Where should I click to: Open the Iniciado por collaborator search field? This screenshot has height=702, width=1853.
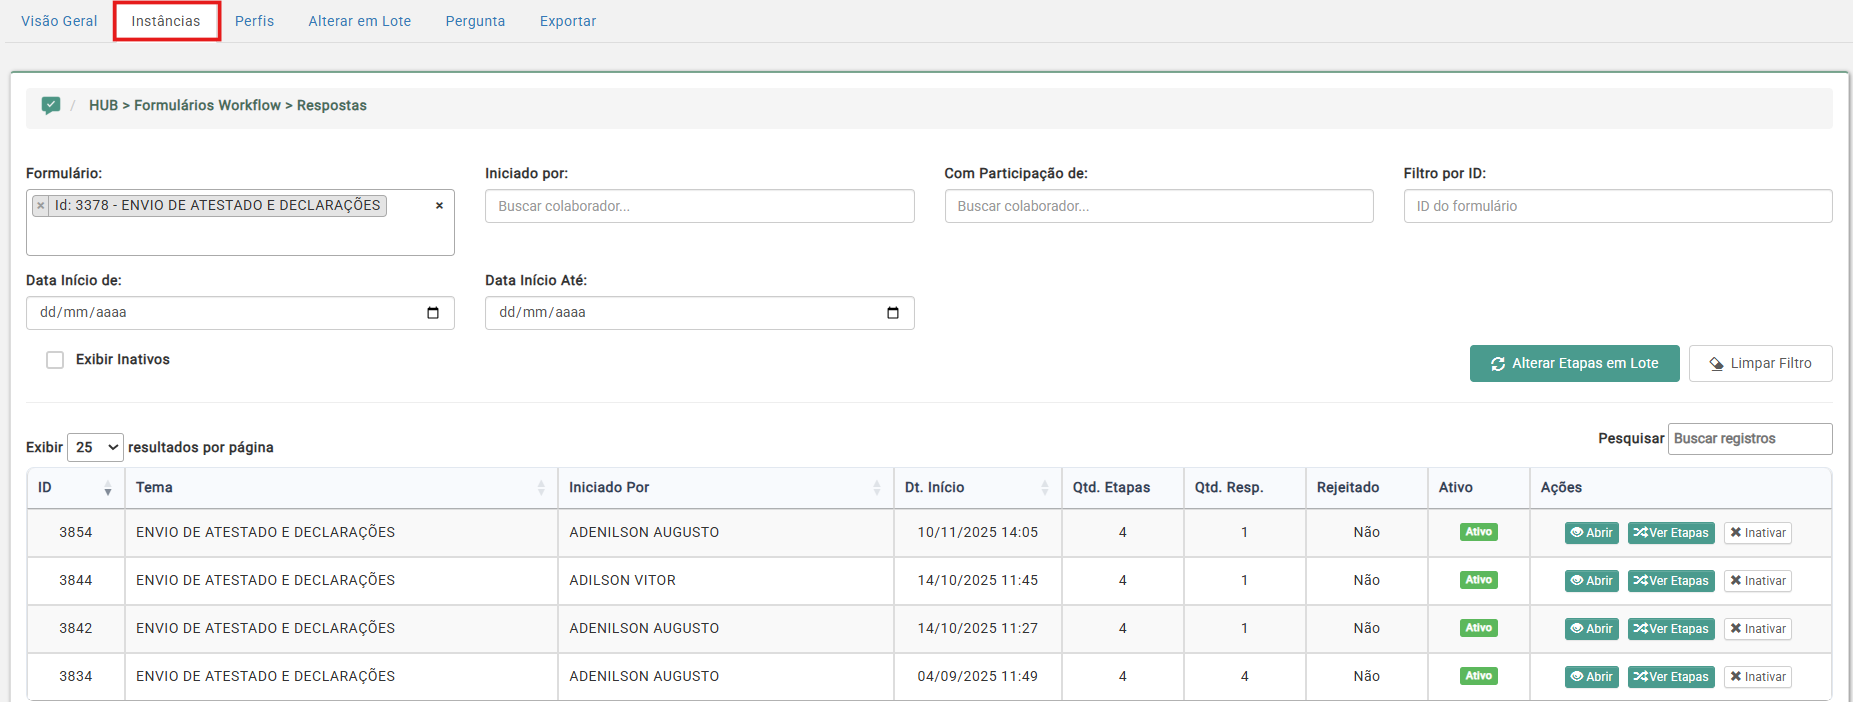[x=699, y=206]
